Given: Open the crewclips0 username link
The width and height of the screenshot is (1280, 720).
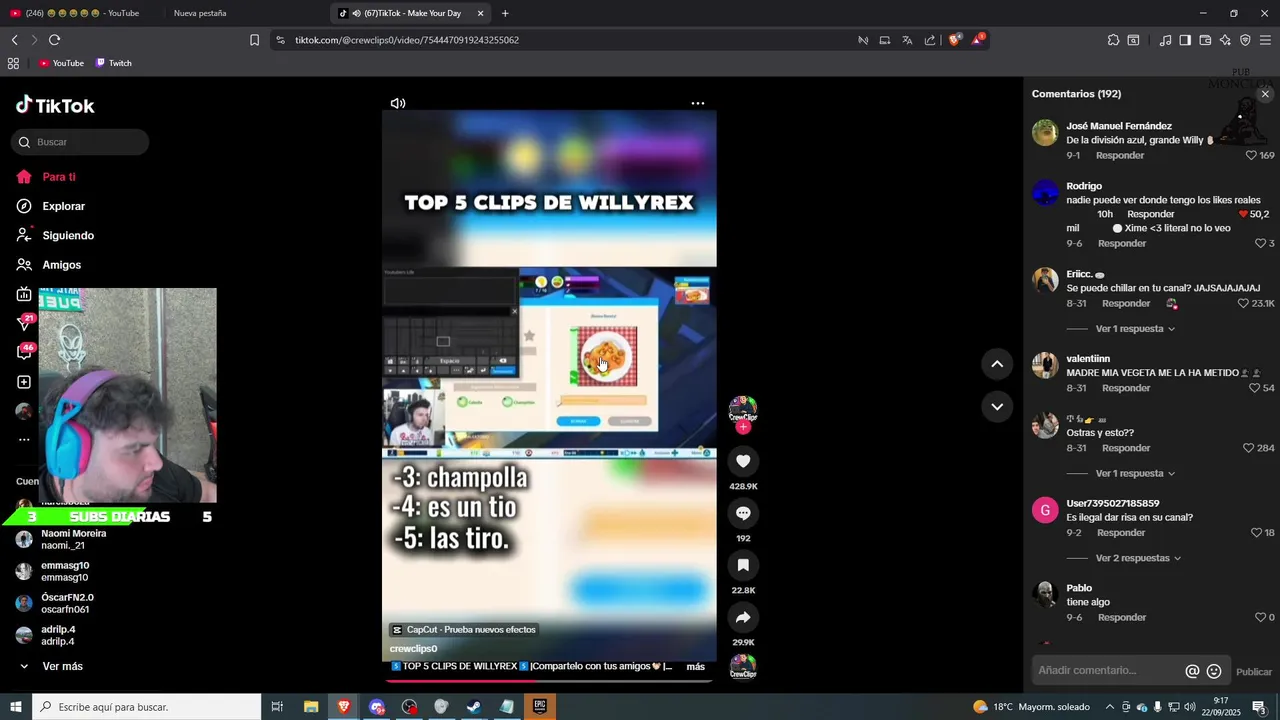Looking at the screenshot, I should [x=413, y=649].
